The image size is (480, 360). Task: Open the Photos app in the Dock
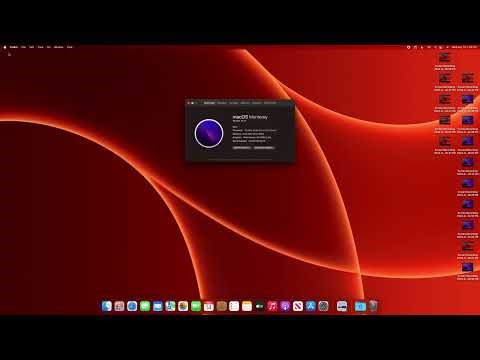(183, 306)
